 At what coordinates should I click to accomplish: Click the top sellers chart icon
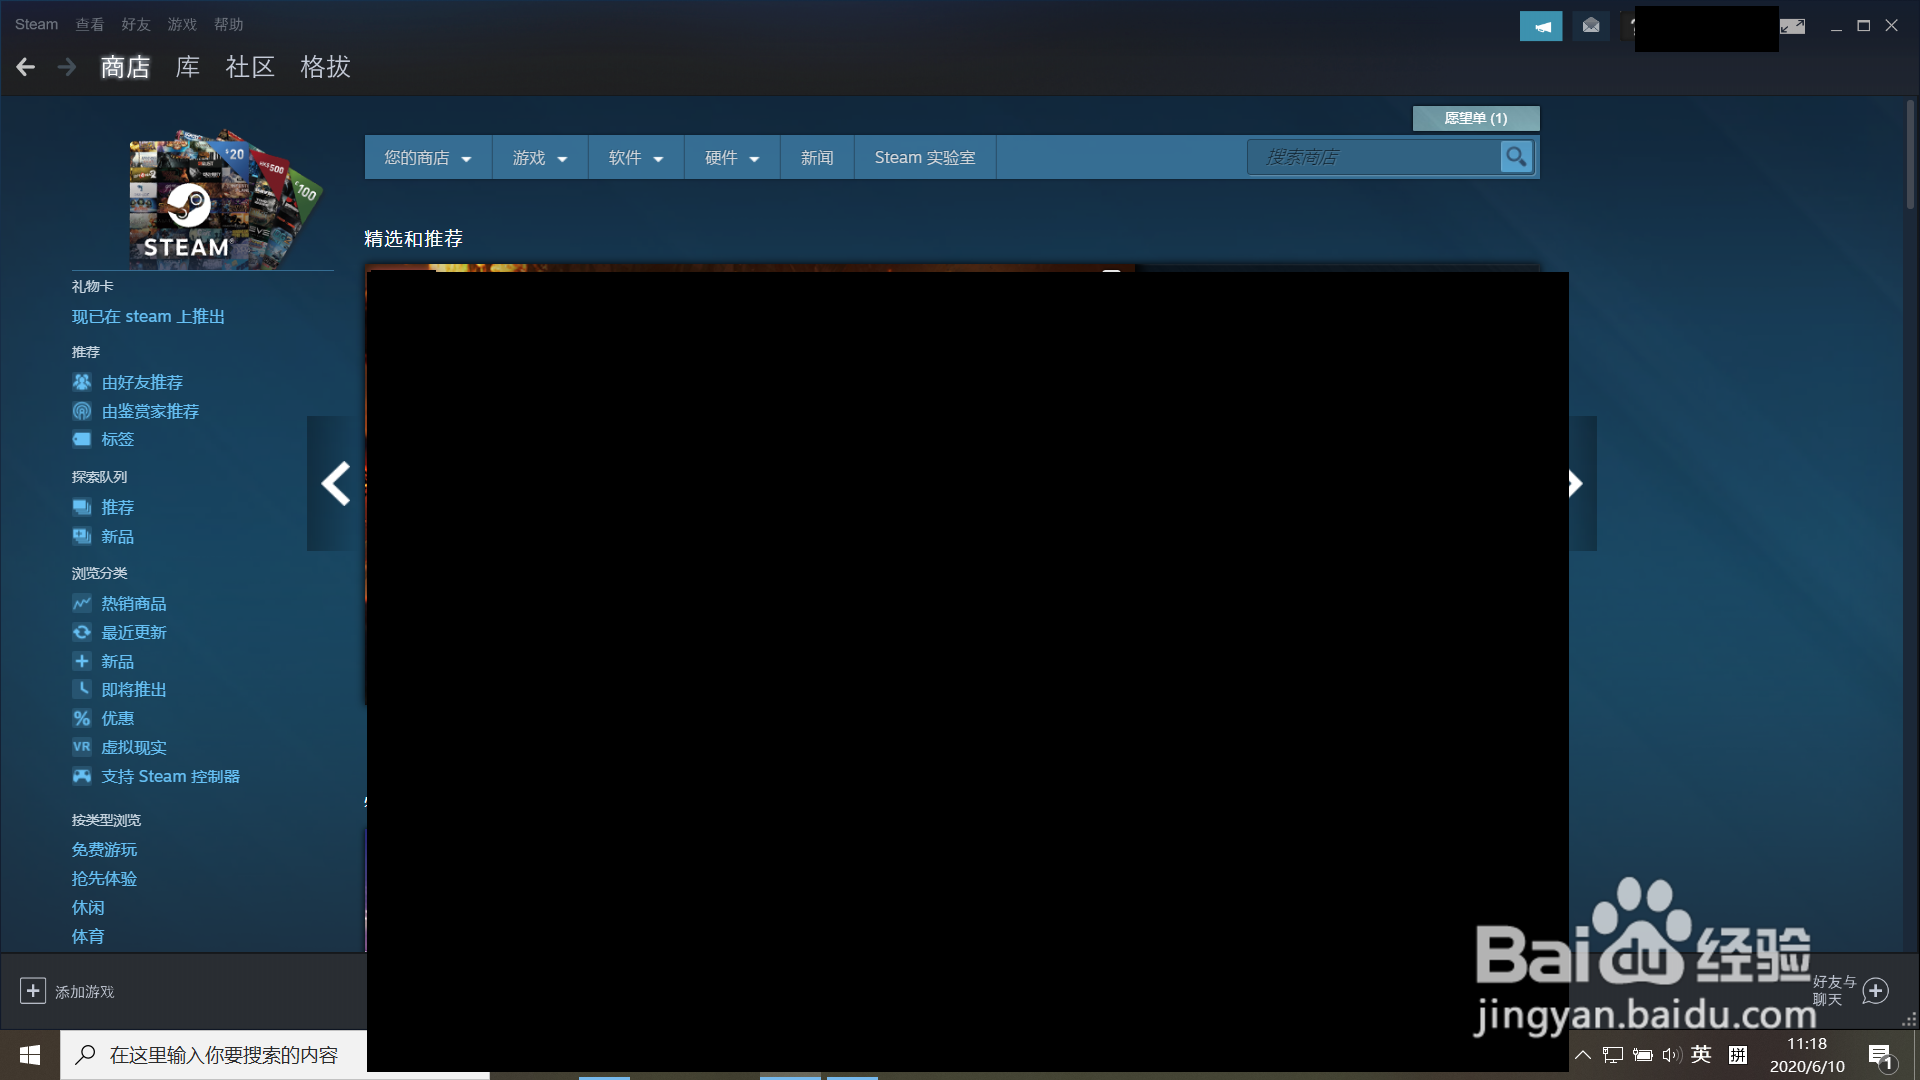pos(82,603)
